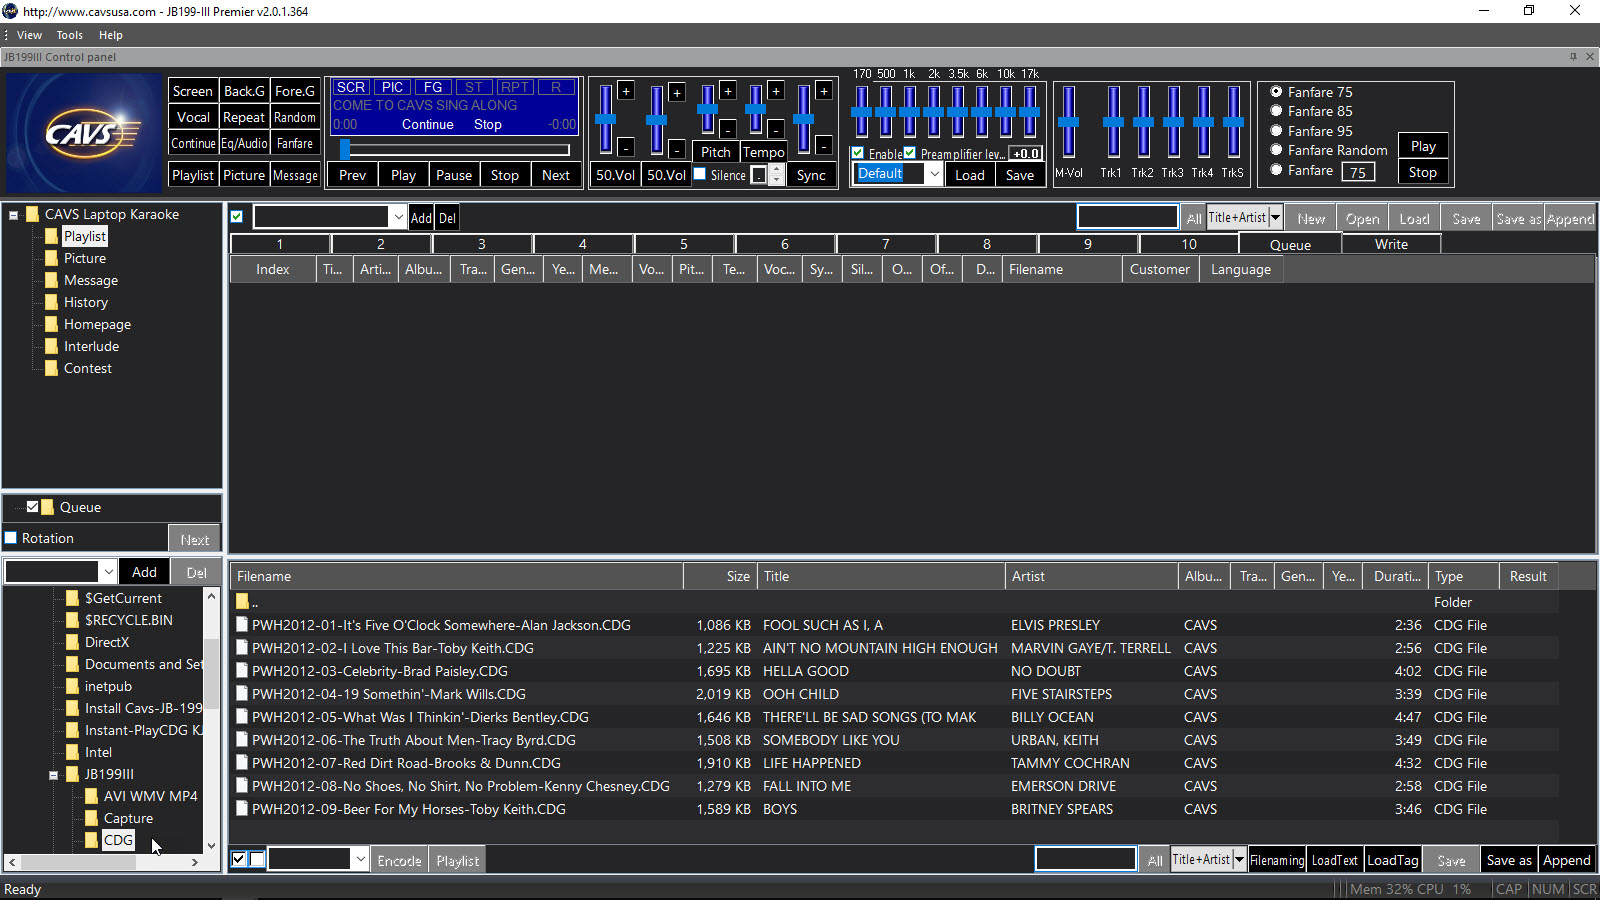
Task: Click the Sync button
Action: (x=811, y=175)
